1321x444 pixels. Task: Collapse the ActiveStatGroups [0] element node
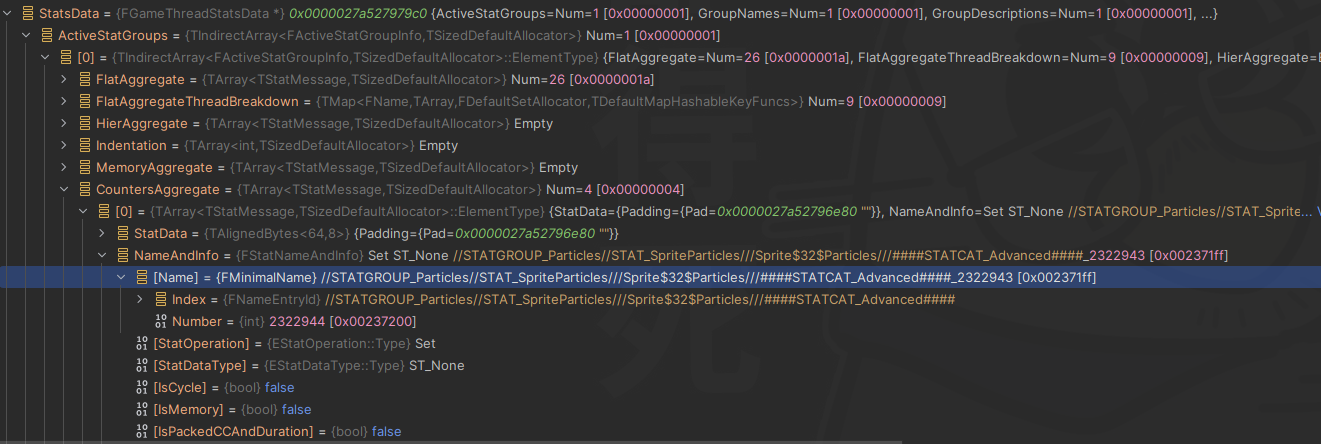46,58
